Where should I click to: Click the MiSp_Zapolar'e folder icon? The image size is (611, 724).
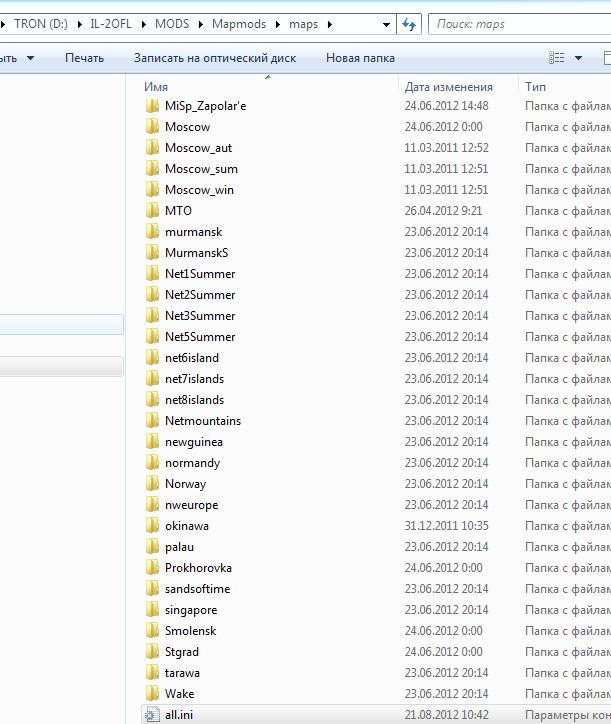(x=152, y=106)
